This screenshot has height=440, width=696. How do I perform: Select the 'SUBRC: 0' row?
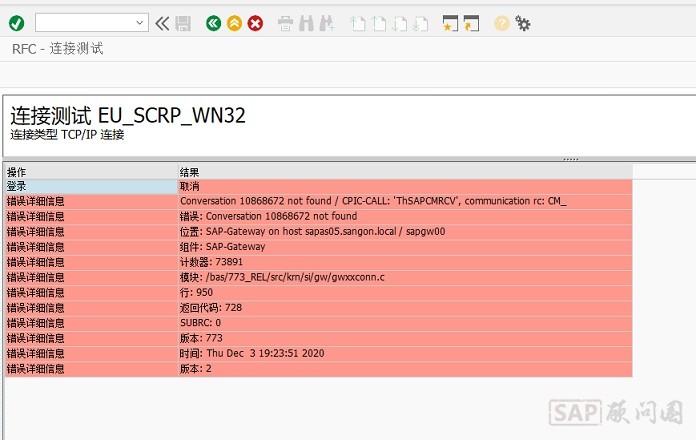click(x=318, y=323)
